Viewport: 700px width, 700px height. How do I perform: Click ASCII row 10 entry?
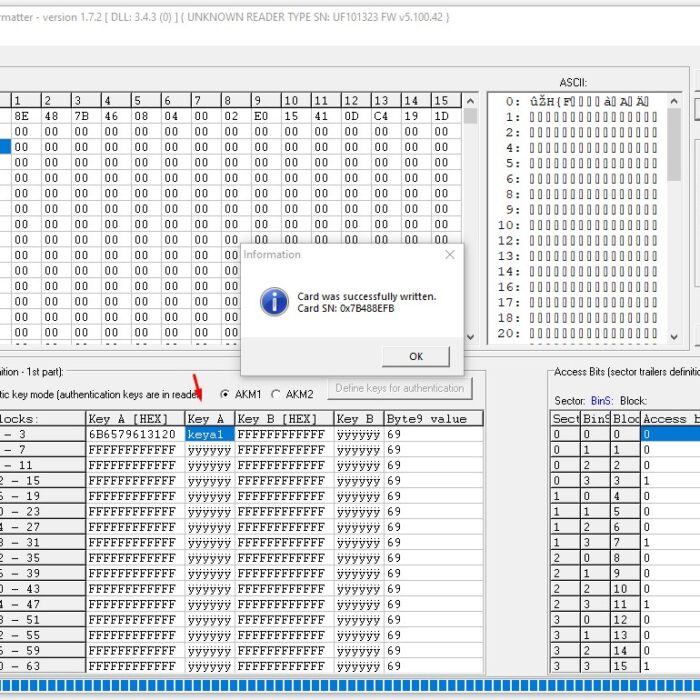click(x=577, y=225)
